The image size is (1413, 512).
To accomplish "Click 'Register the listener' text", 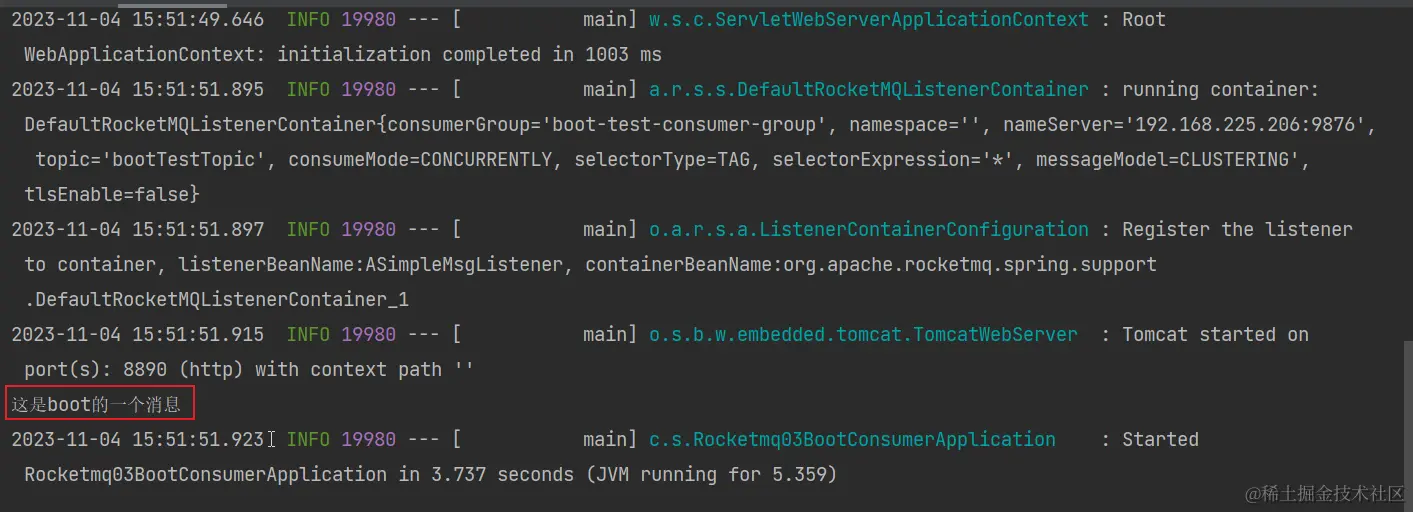I will pyautogui.click(x=1237, y=229).
